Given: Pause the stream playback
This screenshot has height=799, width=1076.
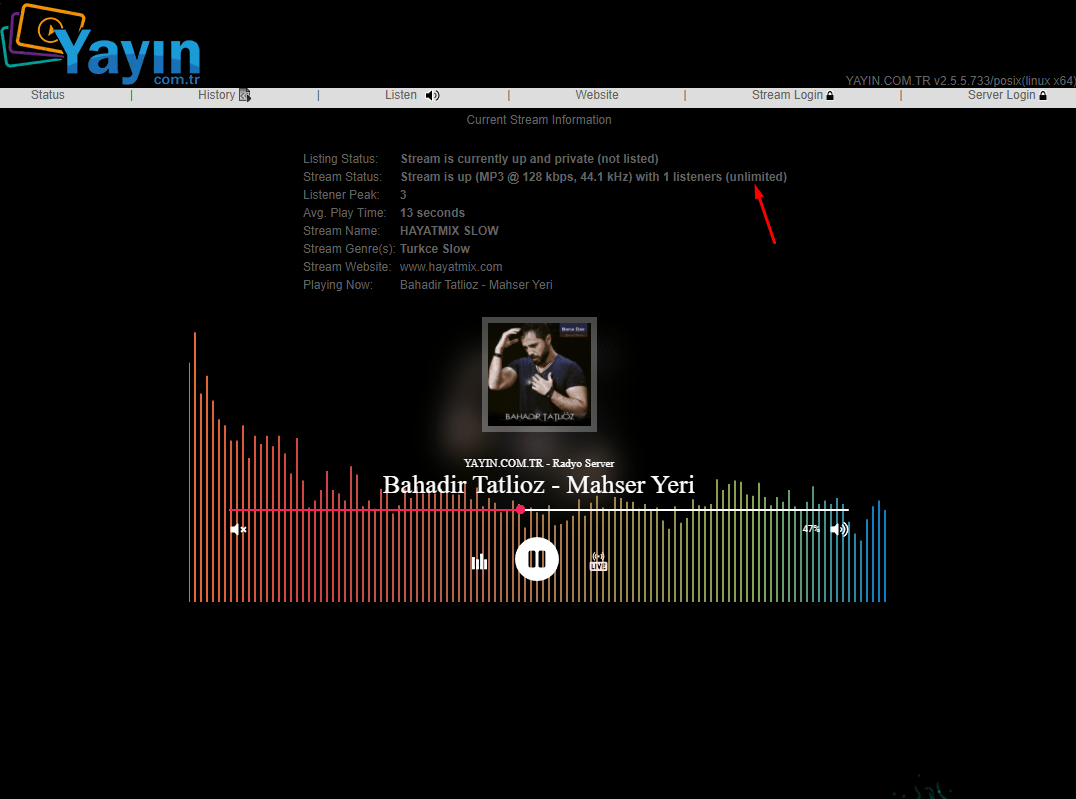Looking at the screenshot, I should coord(537,559).
